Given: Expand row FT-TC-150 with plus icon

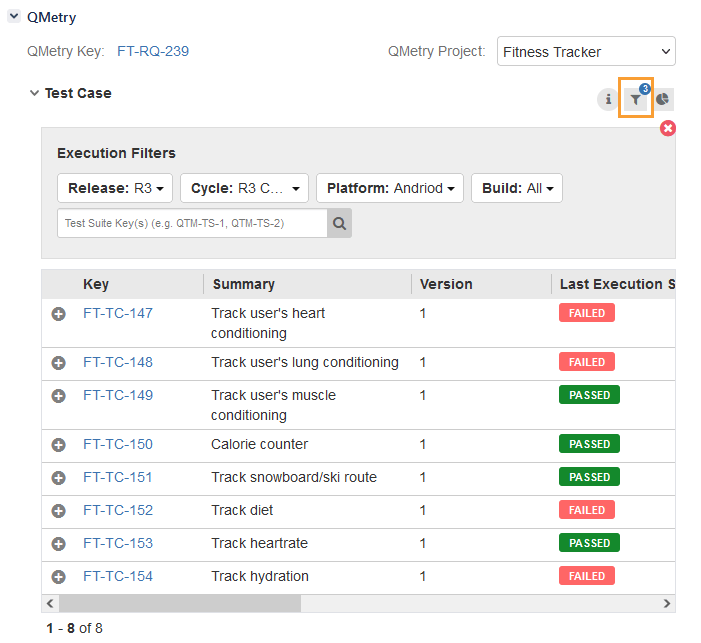Looking at the screenshot, I should point(58,445).
